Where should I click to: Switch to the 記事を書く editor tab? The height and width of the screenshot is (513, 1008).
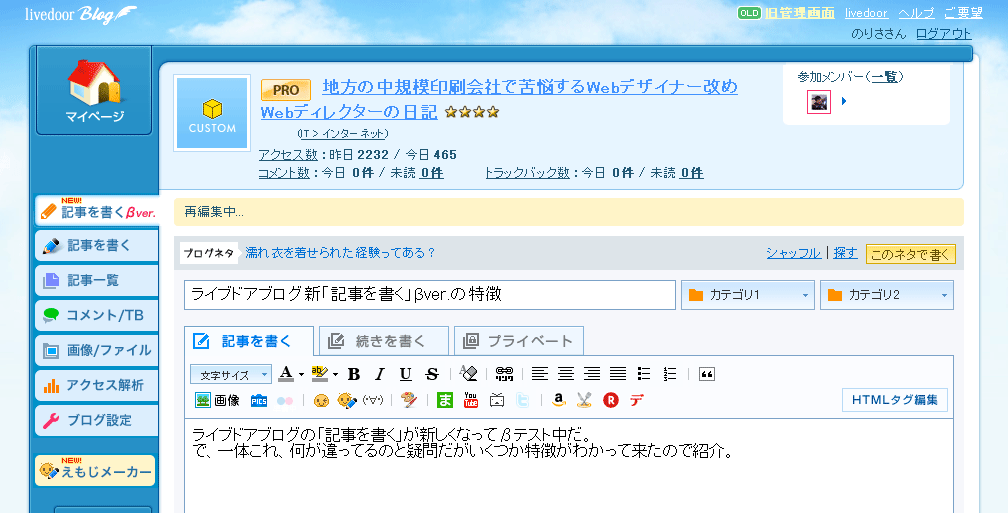[249, 341]
